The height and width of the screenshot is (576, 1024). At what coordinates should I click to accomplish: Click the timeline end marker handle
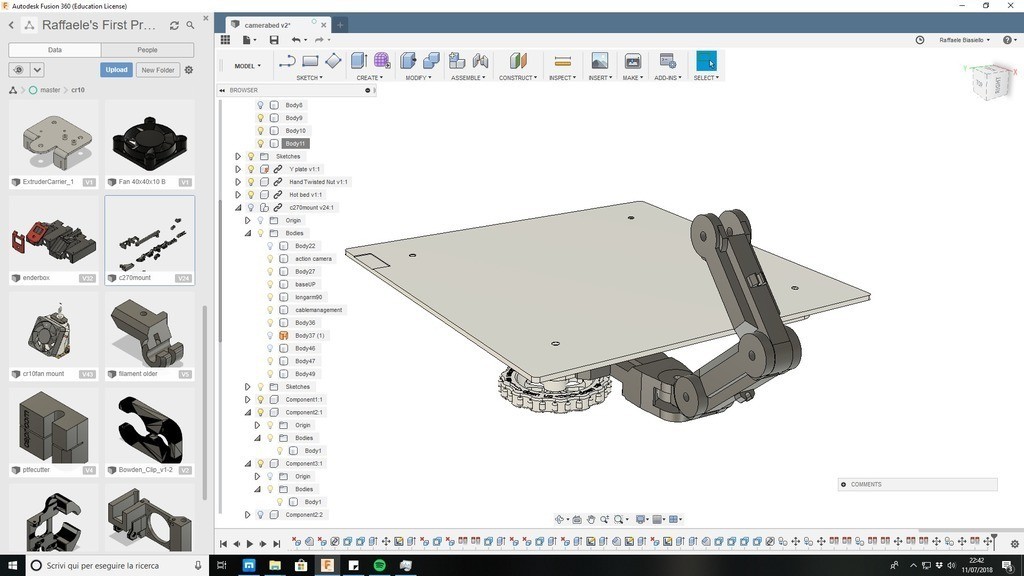coord(993,539)
